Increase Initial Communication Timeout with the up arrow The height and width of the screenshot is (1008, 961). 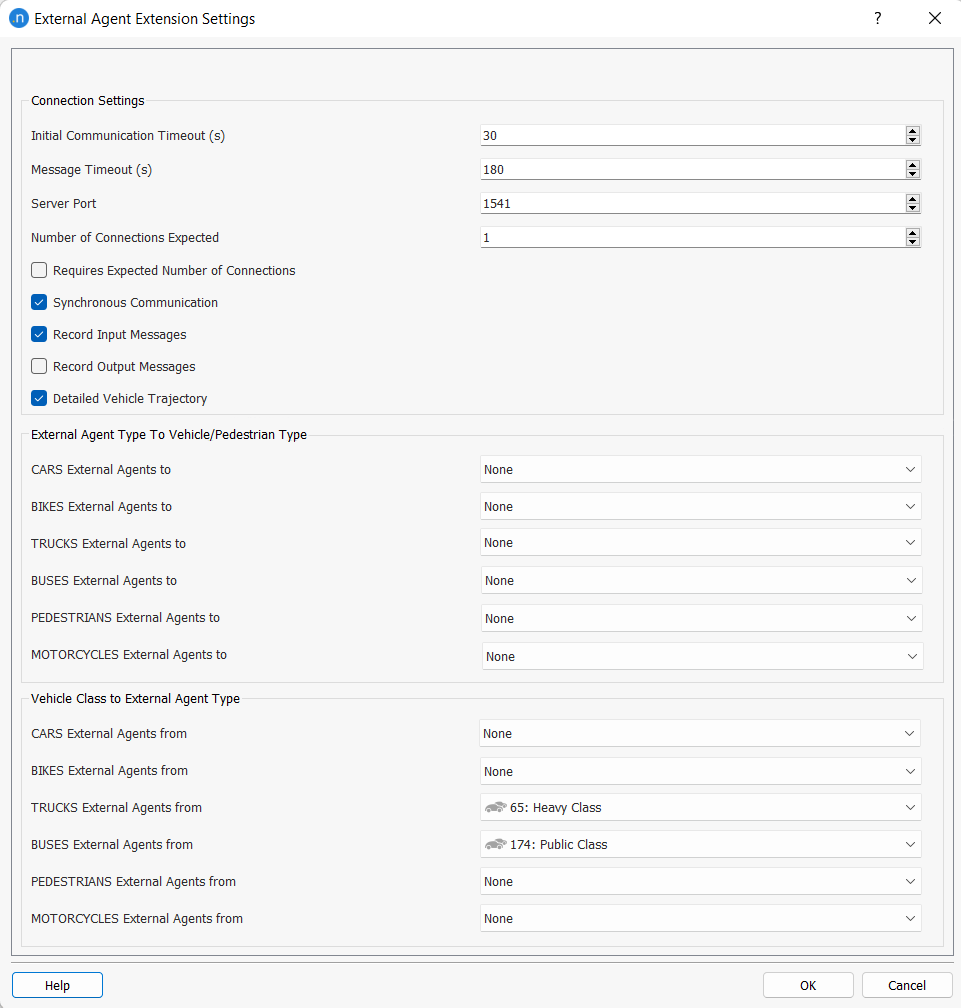pyautogui.click(x=912, y=130)
